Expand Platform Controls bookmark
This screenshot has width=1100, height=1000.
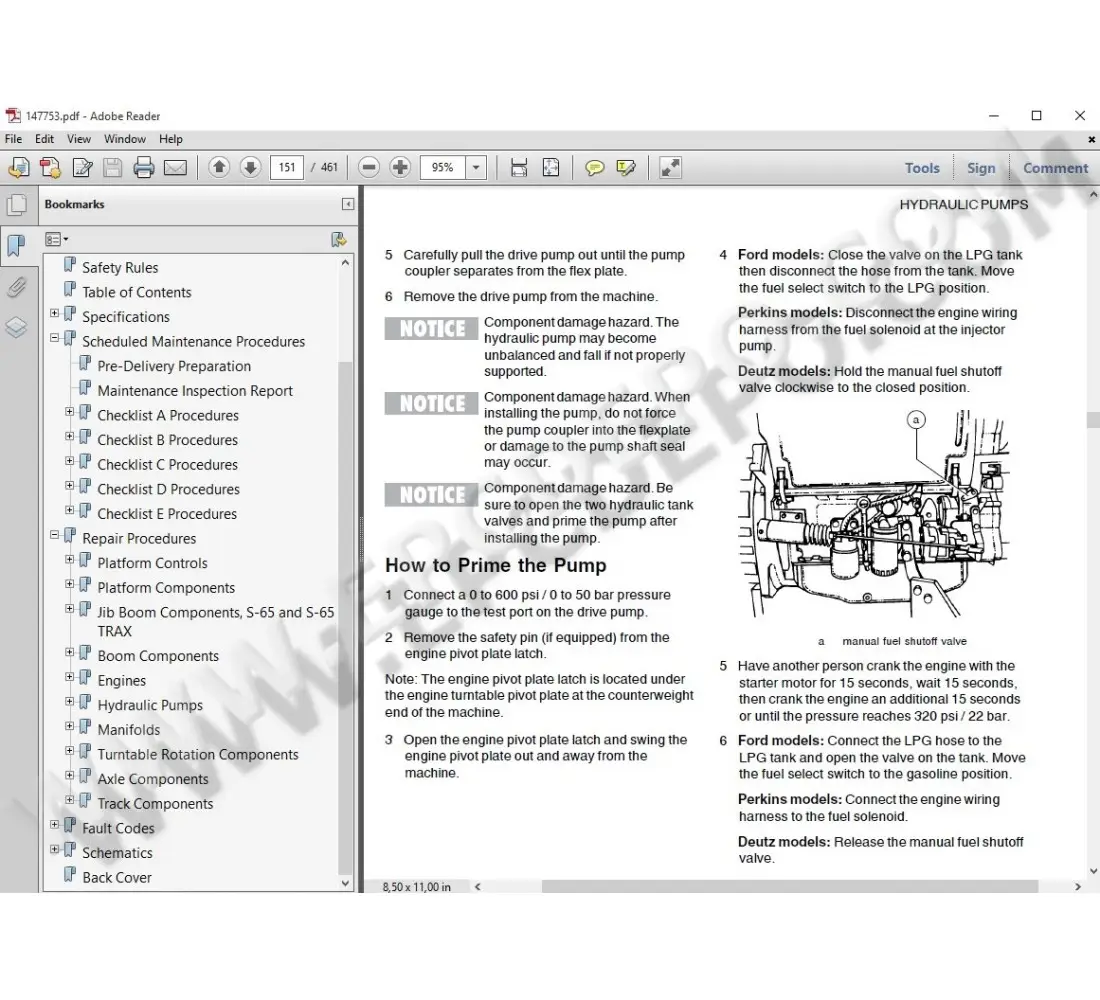(69, 559)
